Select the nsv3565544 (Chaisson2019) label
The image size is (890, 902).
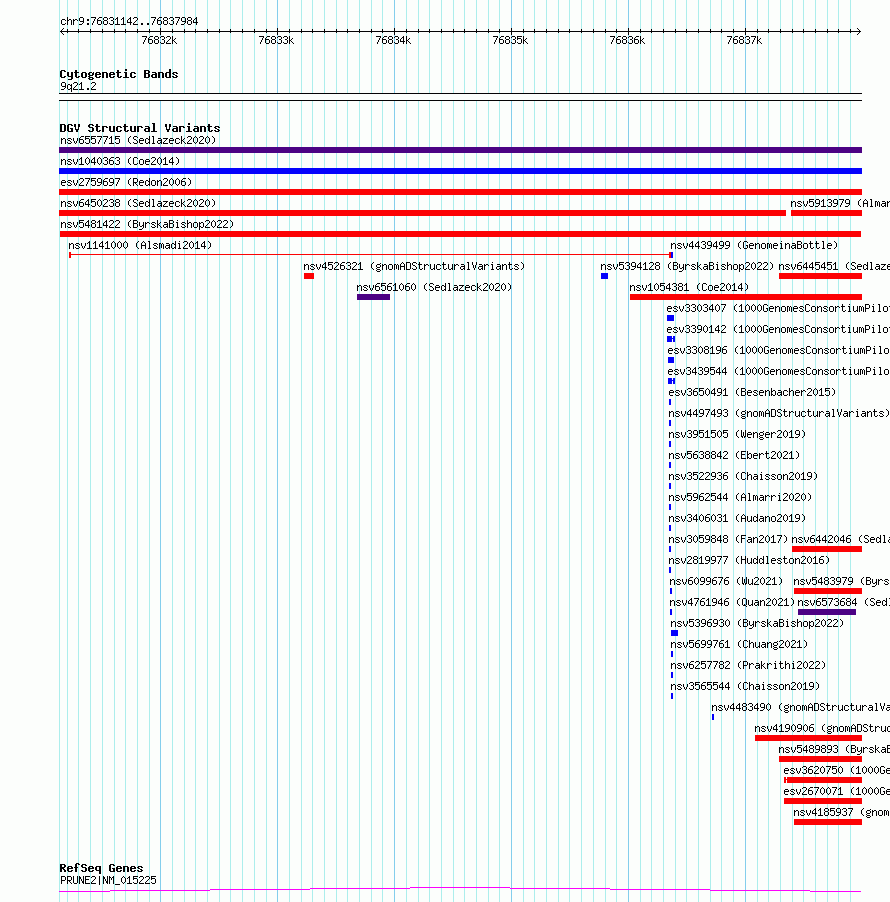click(745, 686)
